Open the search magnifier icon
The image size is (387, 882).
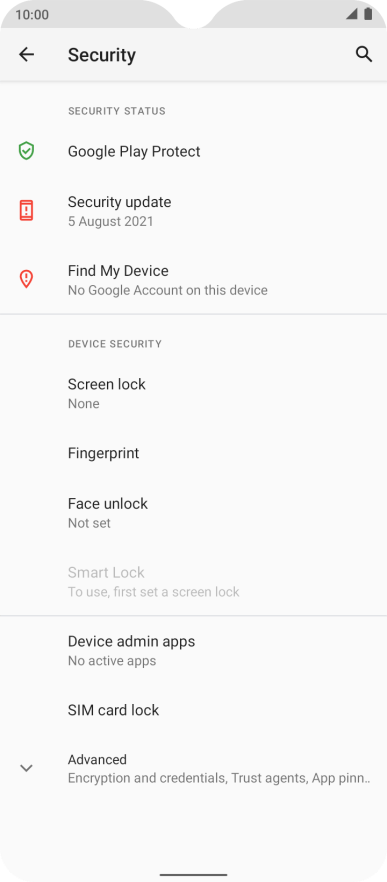tap(364, 55)
